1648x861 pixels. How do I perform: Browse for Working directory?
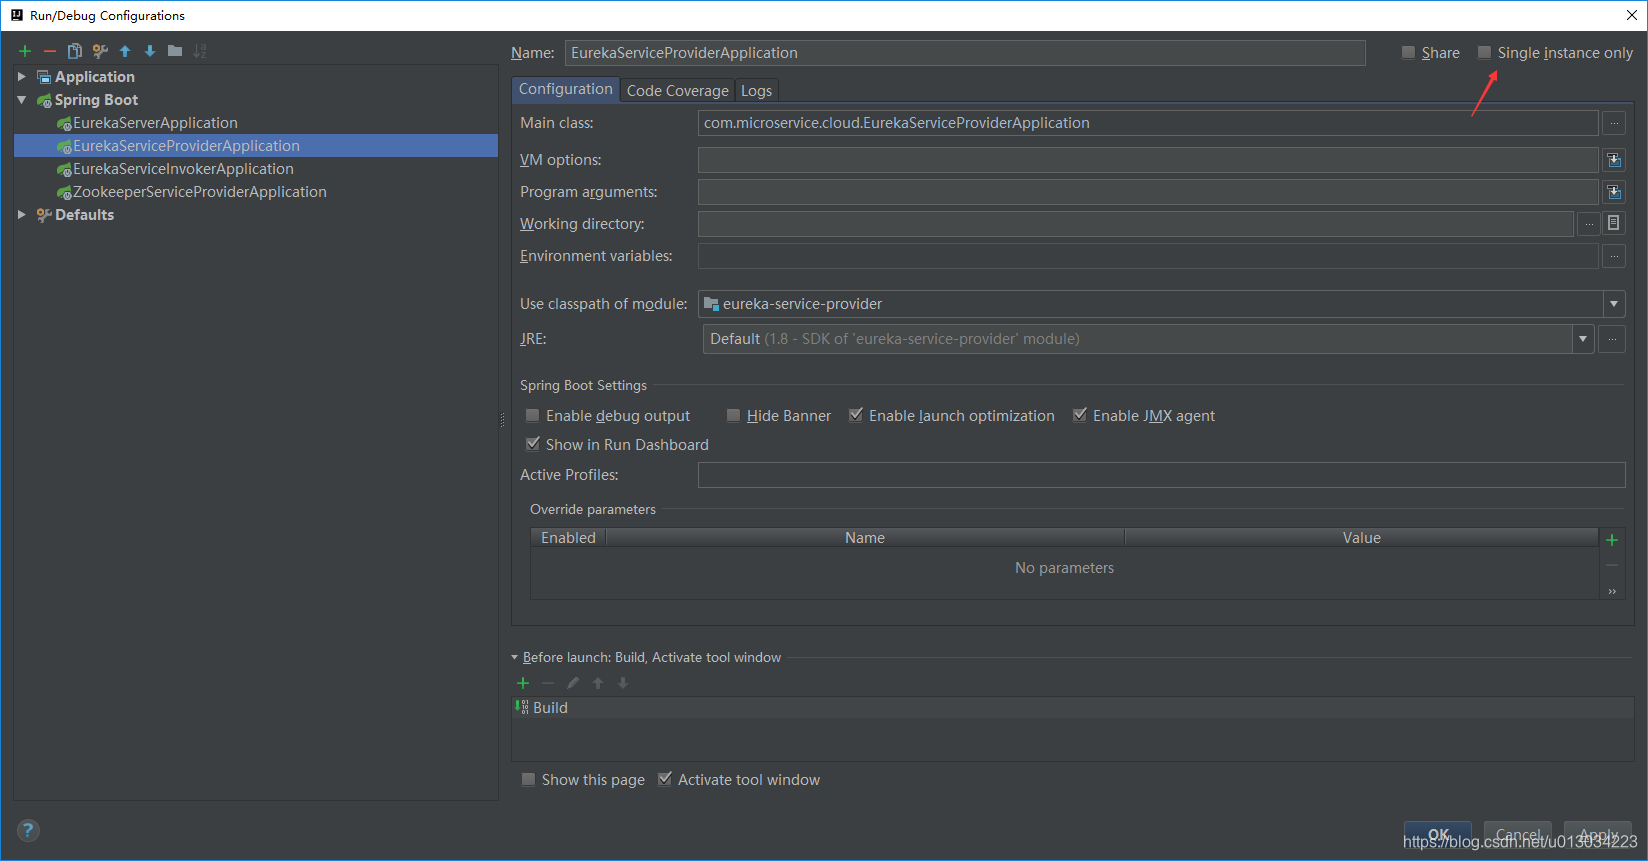(1589, 224)
